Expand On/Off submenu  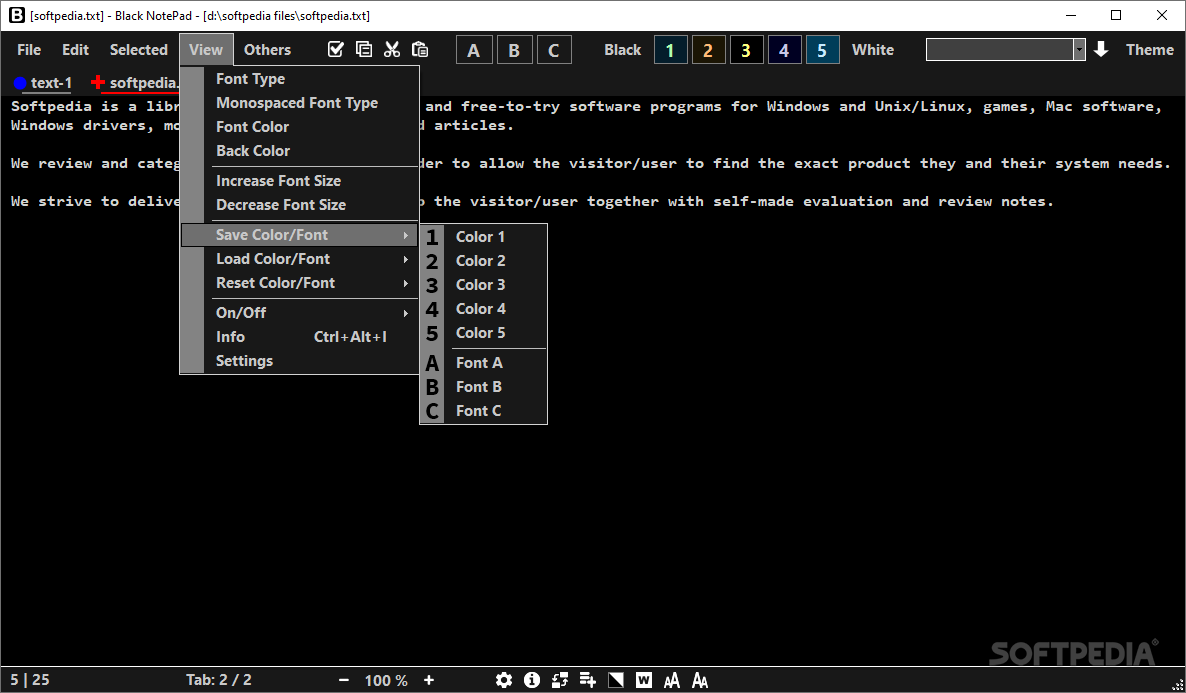click(300, 312)
